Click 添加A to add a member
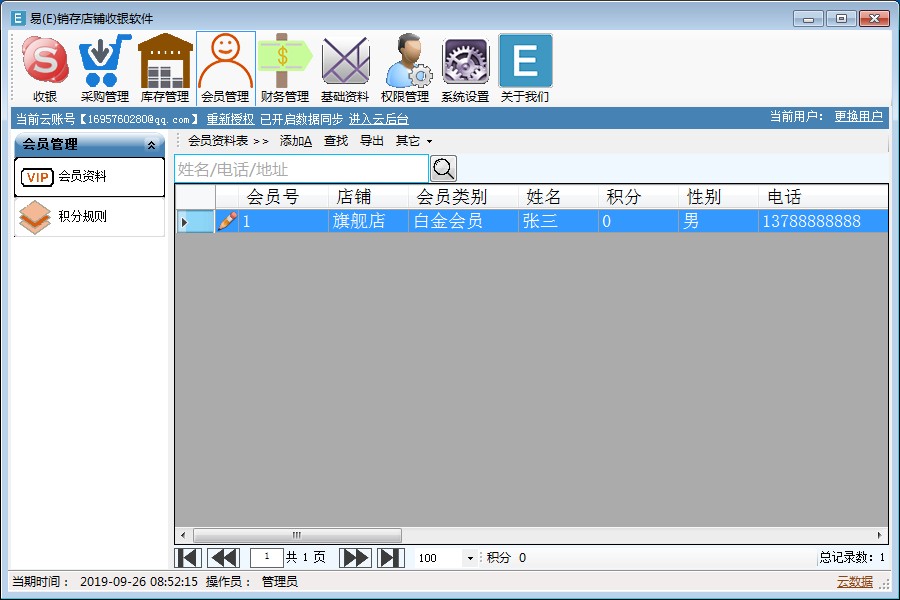This screenshot has width=900, height=600. coord(296,141)
